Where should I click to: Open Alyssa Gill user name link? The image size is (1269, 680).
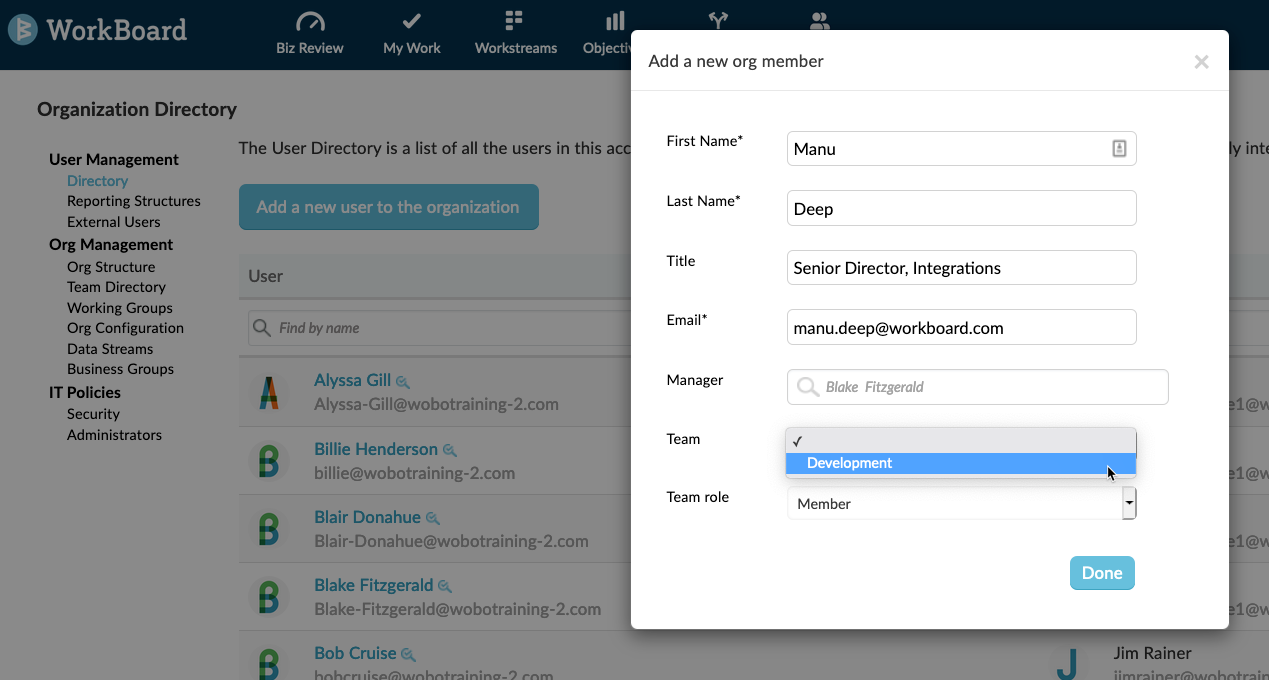[352, 380]
